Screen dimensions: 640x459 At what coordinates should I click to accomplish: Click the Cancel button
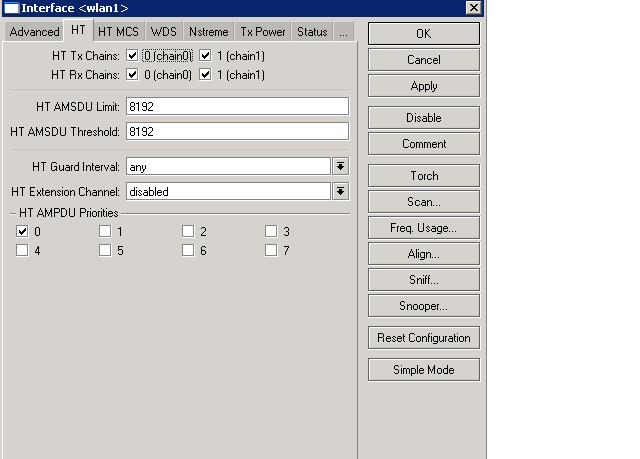(x=424, y=60)
